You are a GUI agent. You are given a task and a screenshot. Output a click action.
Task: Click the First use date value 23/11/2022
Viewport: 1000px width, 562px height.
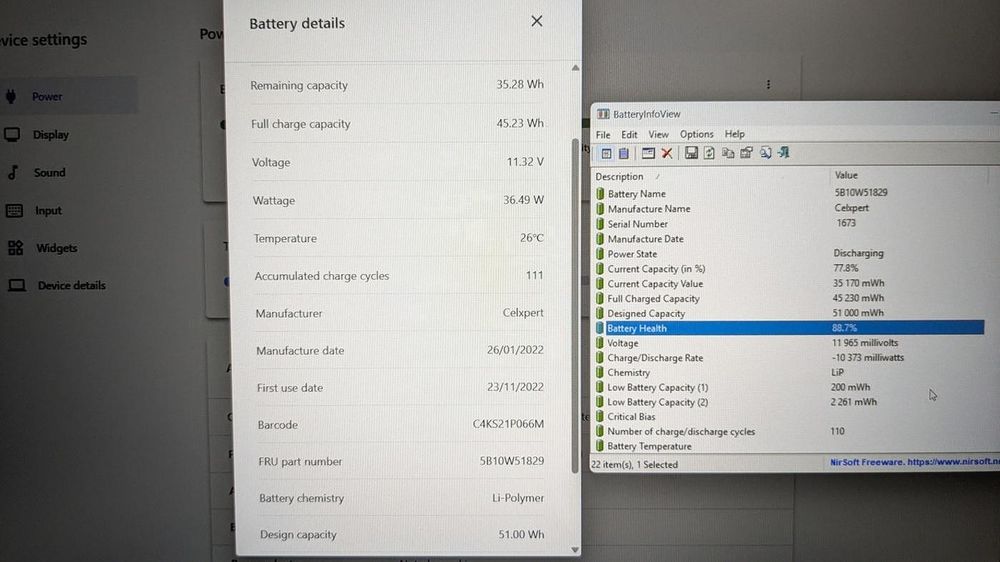pos(515,387)
